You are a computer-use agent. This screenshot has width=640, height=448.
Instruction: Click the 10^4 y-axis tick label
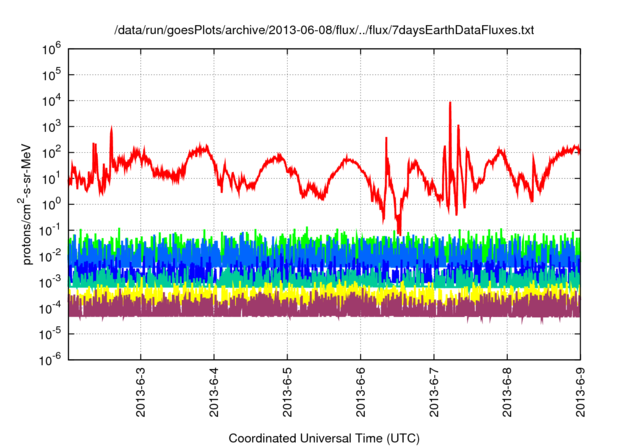coord(51,101)
